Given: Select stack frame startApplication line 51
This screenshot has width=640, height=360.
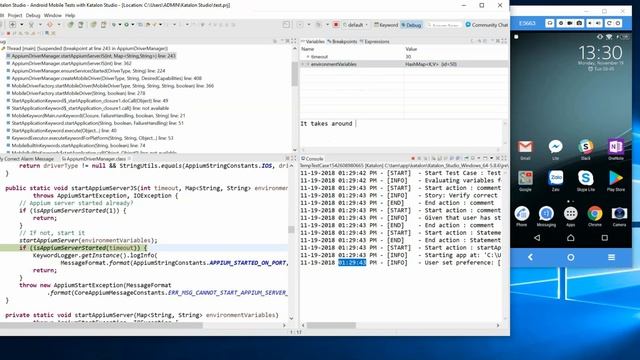Looking at the screenshot, I should tap(95, 123).
